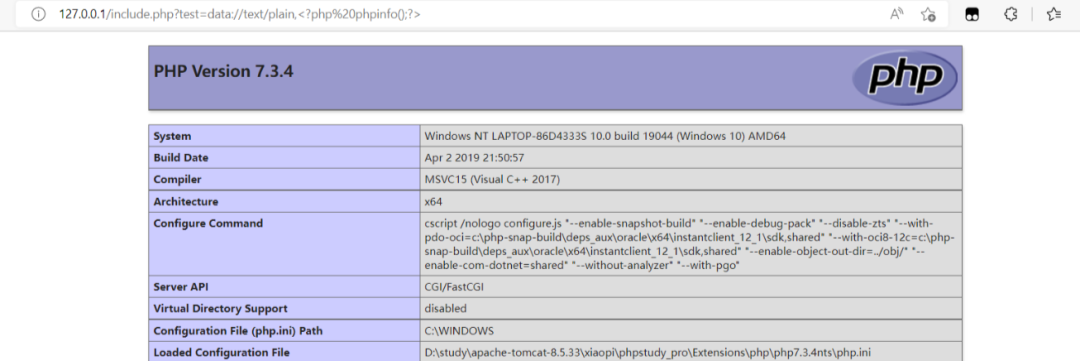Click MSVC15 (Visual C++ 2017) value
The height and width of the screenshot is (361, 1080).
pos(492,180)
